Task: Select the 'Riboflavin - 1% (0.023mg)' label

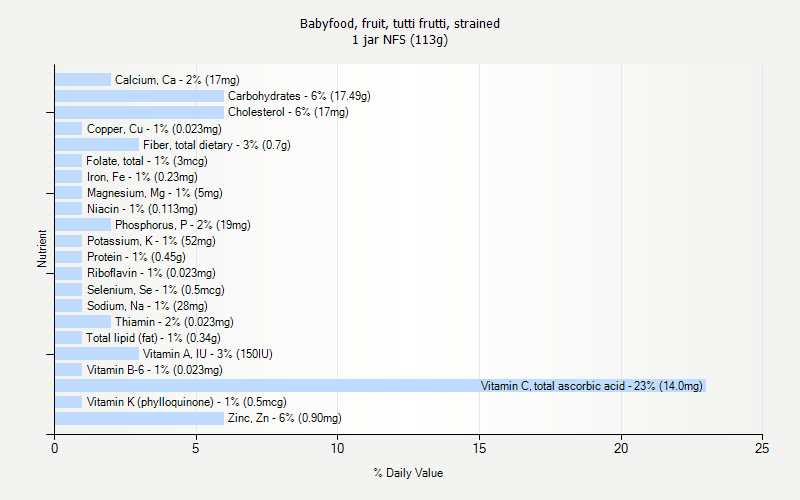Action: 151,273
